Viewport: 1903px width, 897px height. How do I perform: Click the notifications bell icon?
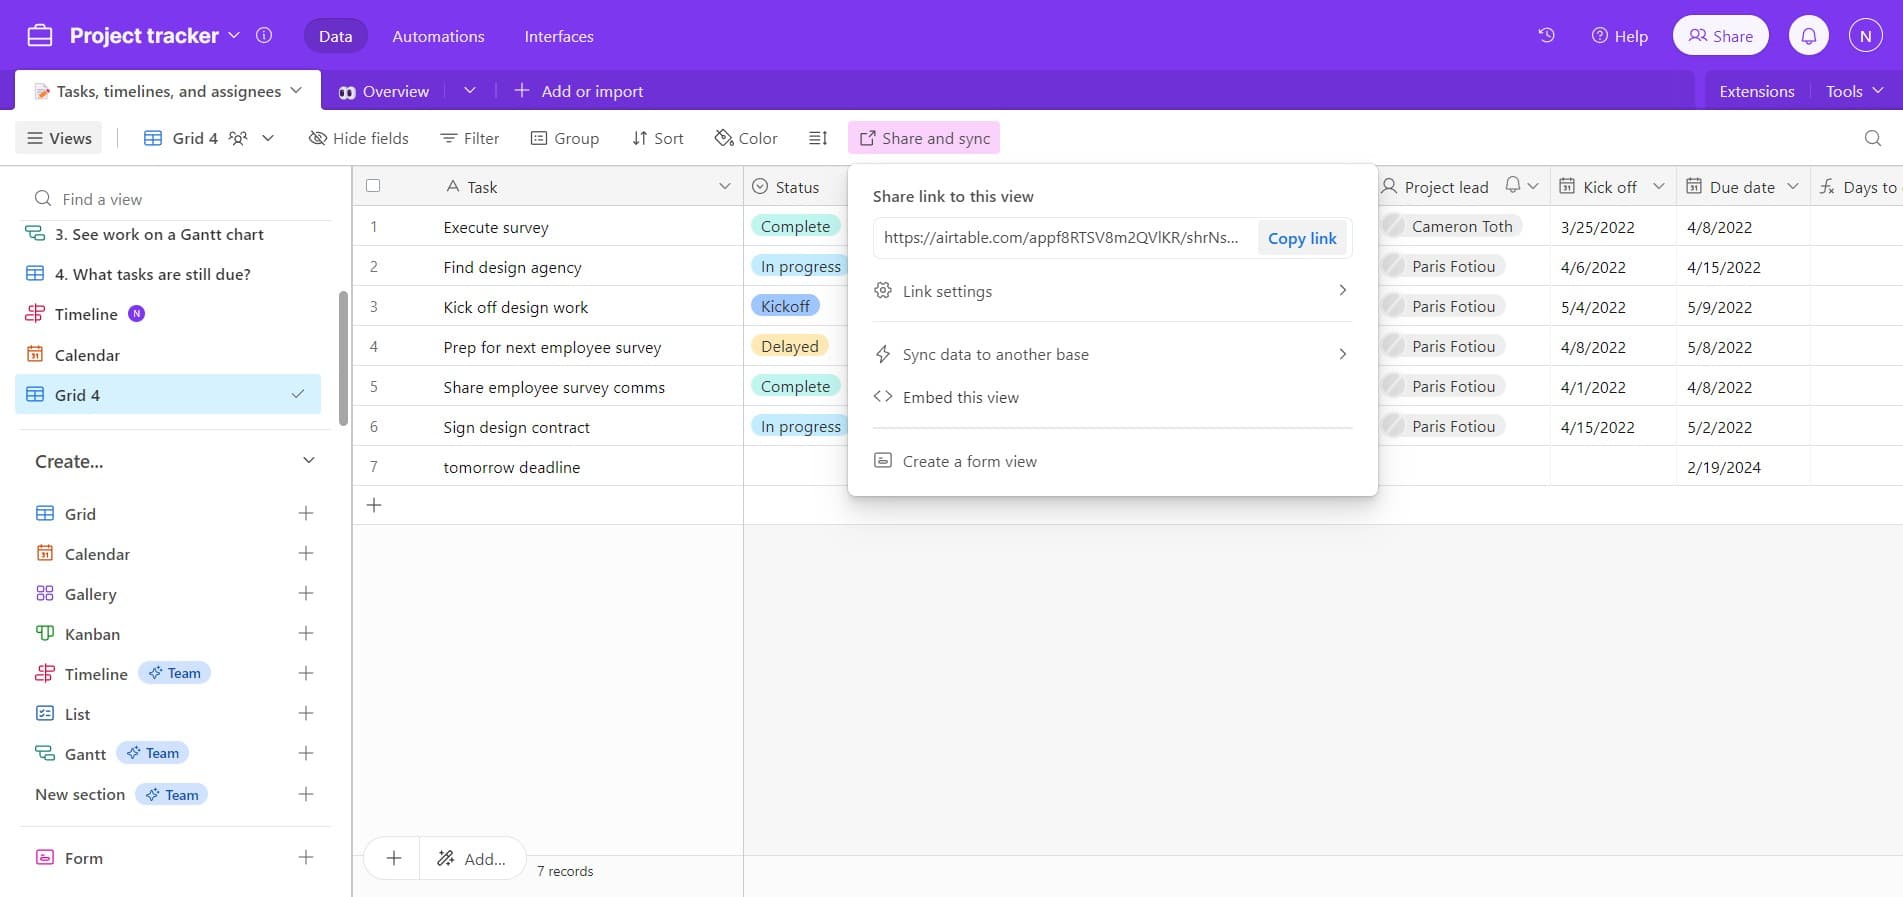coord(1808,36)
